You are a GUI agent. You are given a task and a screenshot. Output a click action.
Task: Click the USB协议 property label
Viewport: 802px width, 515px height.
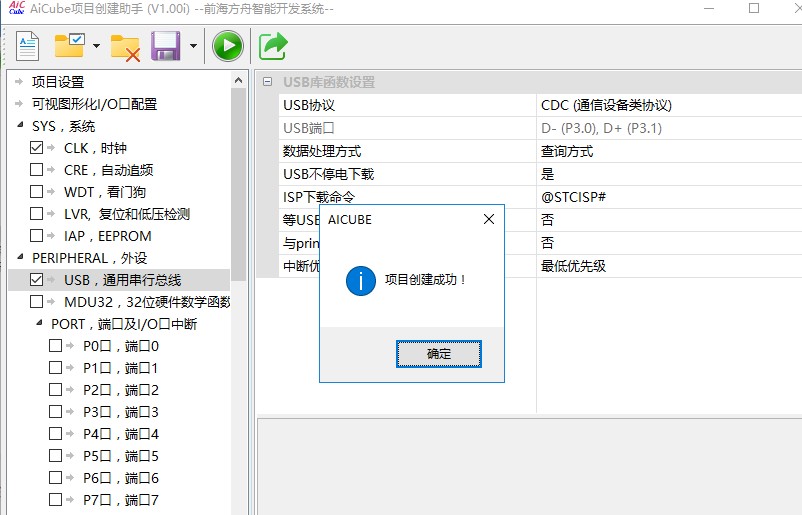point(309,105)
